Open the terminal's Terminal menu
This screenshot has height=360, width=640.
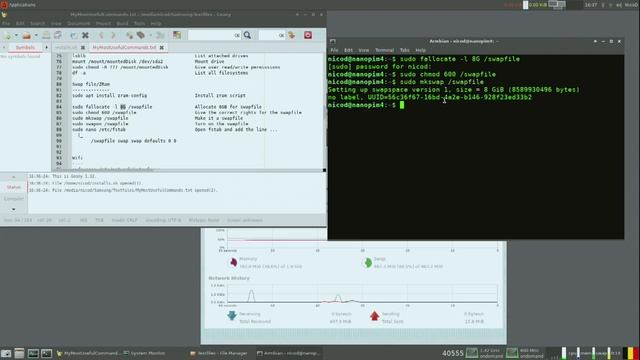tap(384, 50)
